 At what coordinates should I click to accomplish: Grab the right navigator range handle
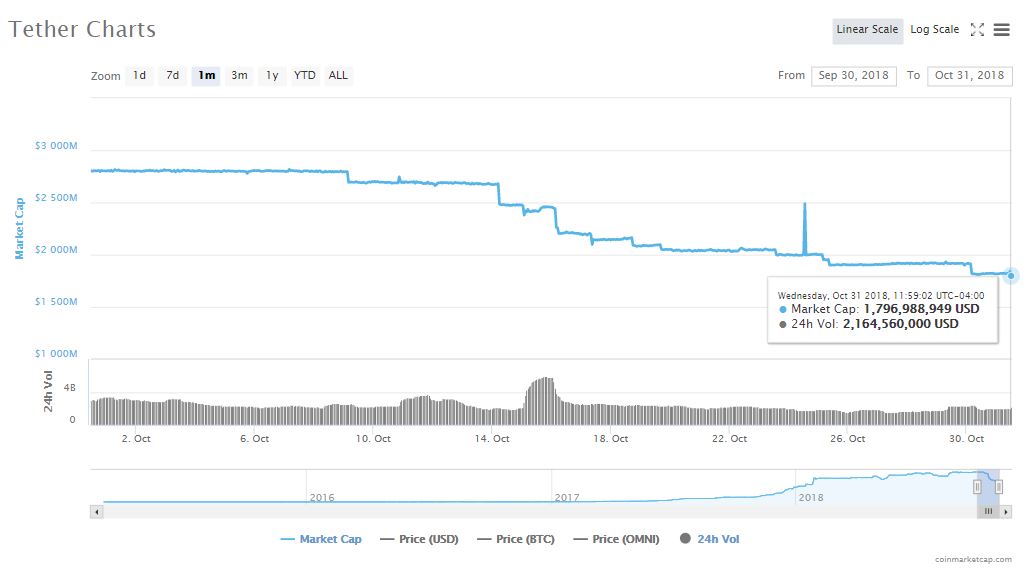(999, 487)
